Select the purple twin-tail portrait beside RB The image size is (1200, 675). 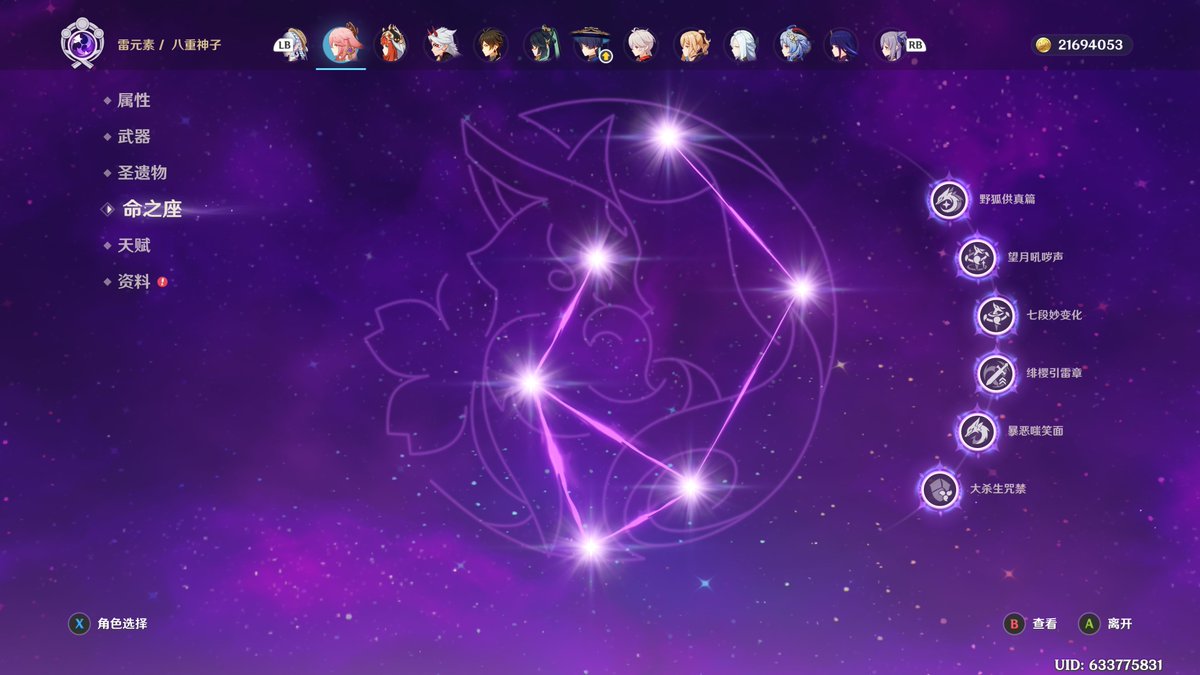click(890, 45)
